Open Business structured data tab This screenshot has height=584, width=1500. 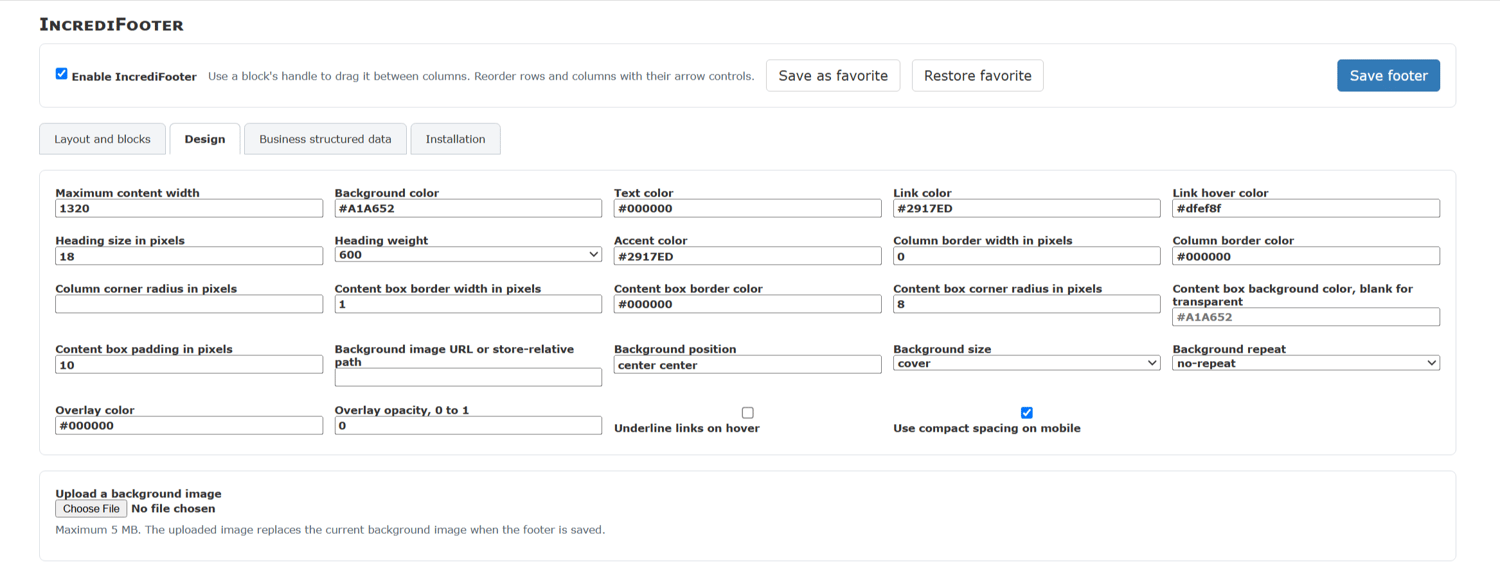click(x=325, y=139)
